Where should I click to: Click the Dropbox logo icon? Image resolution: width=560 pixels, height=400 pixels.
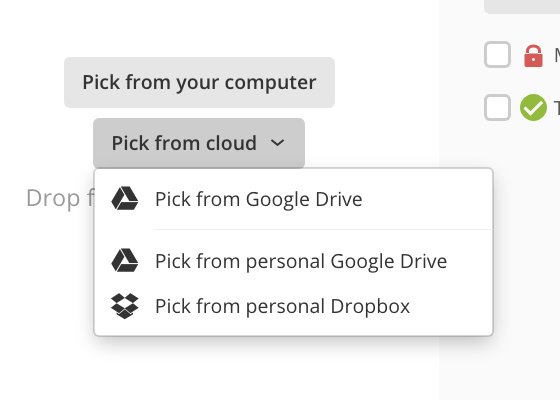(x=125, y=306)
